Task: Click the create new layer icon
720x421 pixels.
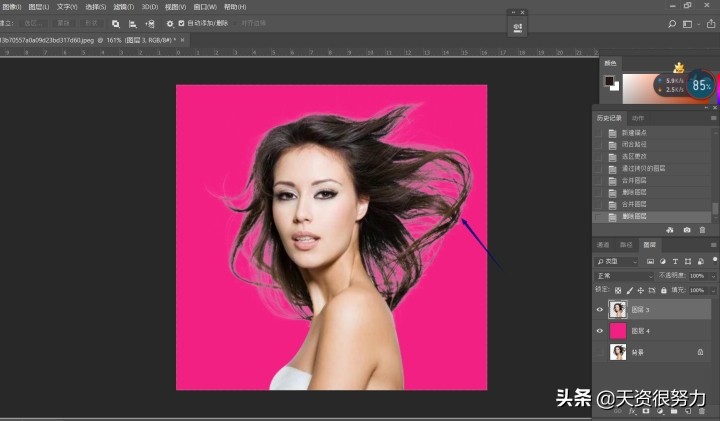Action: tap(688, 411)
